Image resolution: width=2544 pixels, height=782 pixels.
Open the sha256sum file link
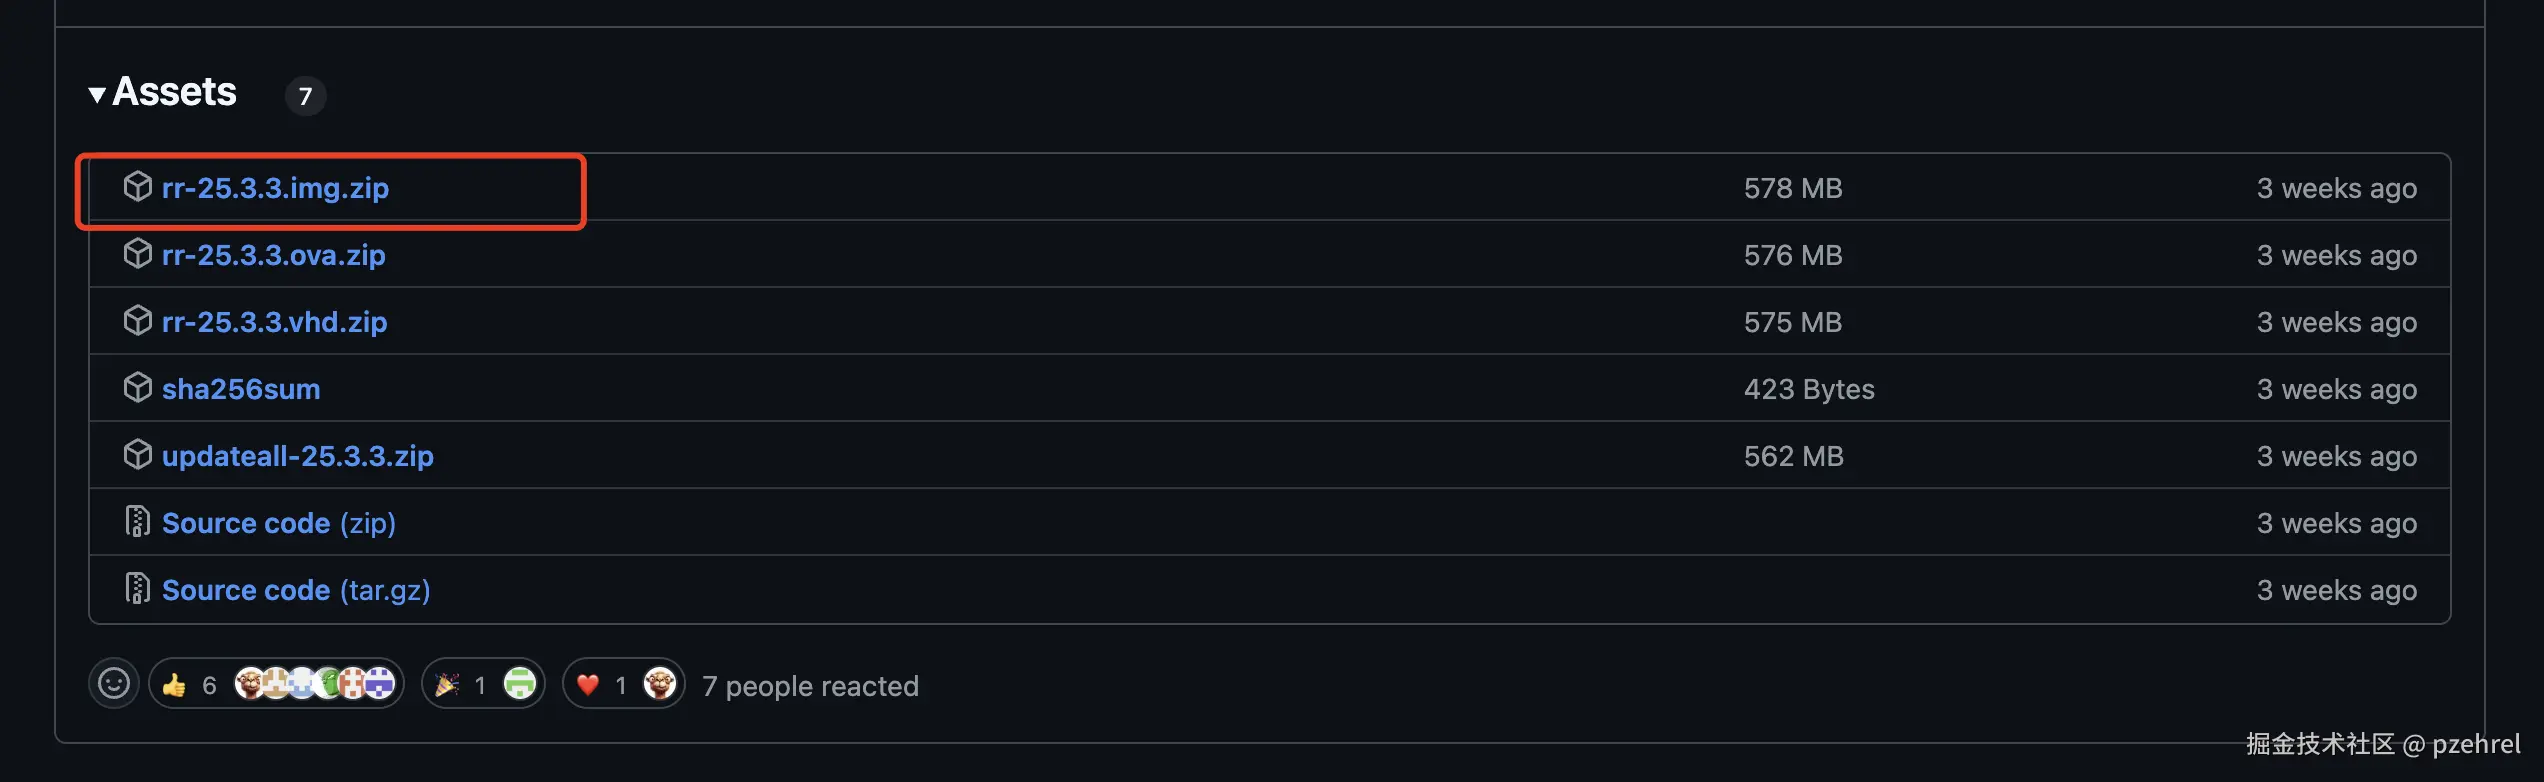pos(241,389)
